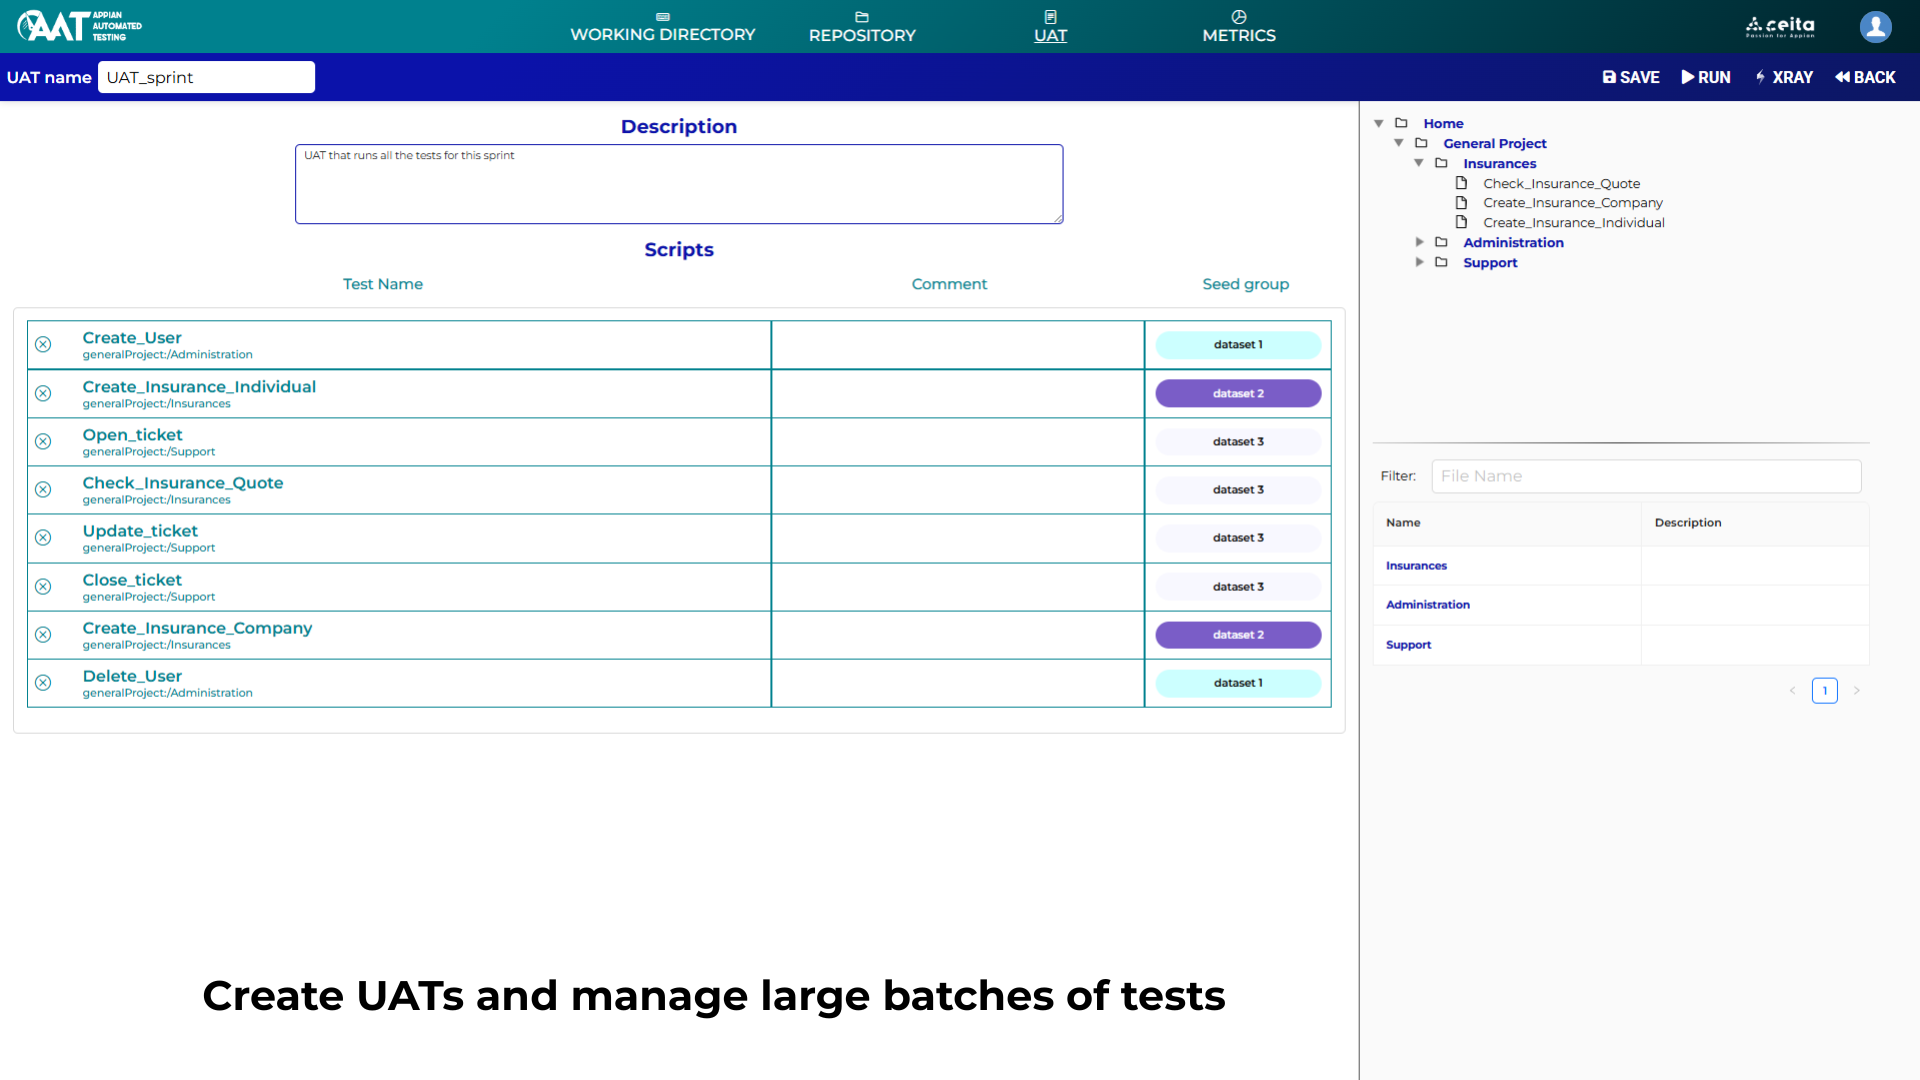
Task: Go to the Repository tab
Action: point(862,27)
